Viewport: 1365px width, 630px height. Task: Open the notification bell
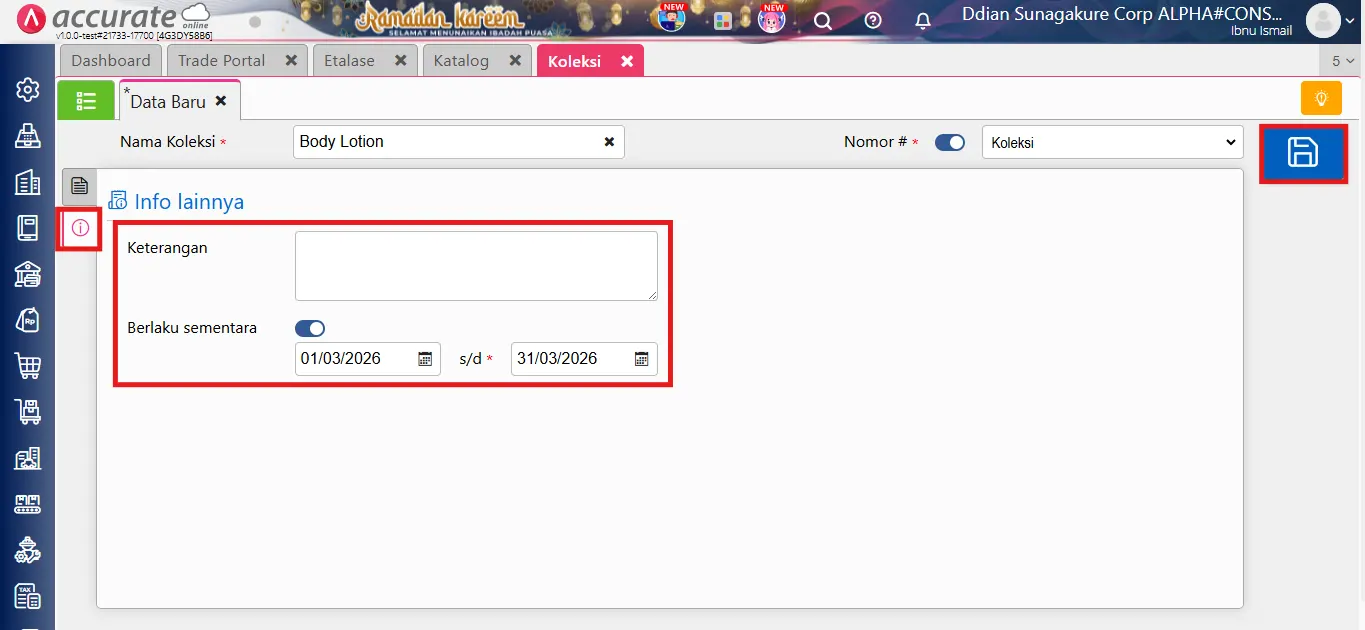922,20
